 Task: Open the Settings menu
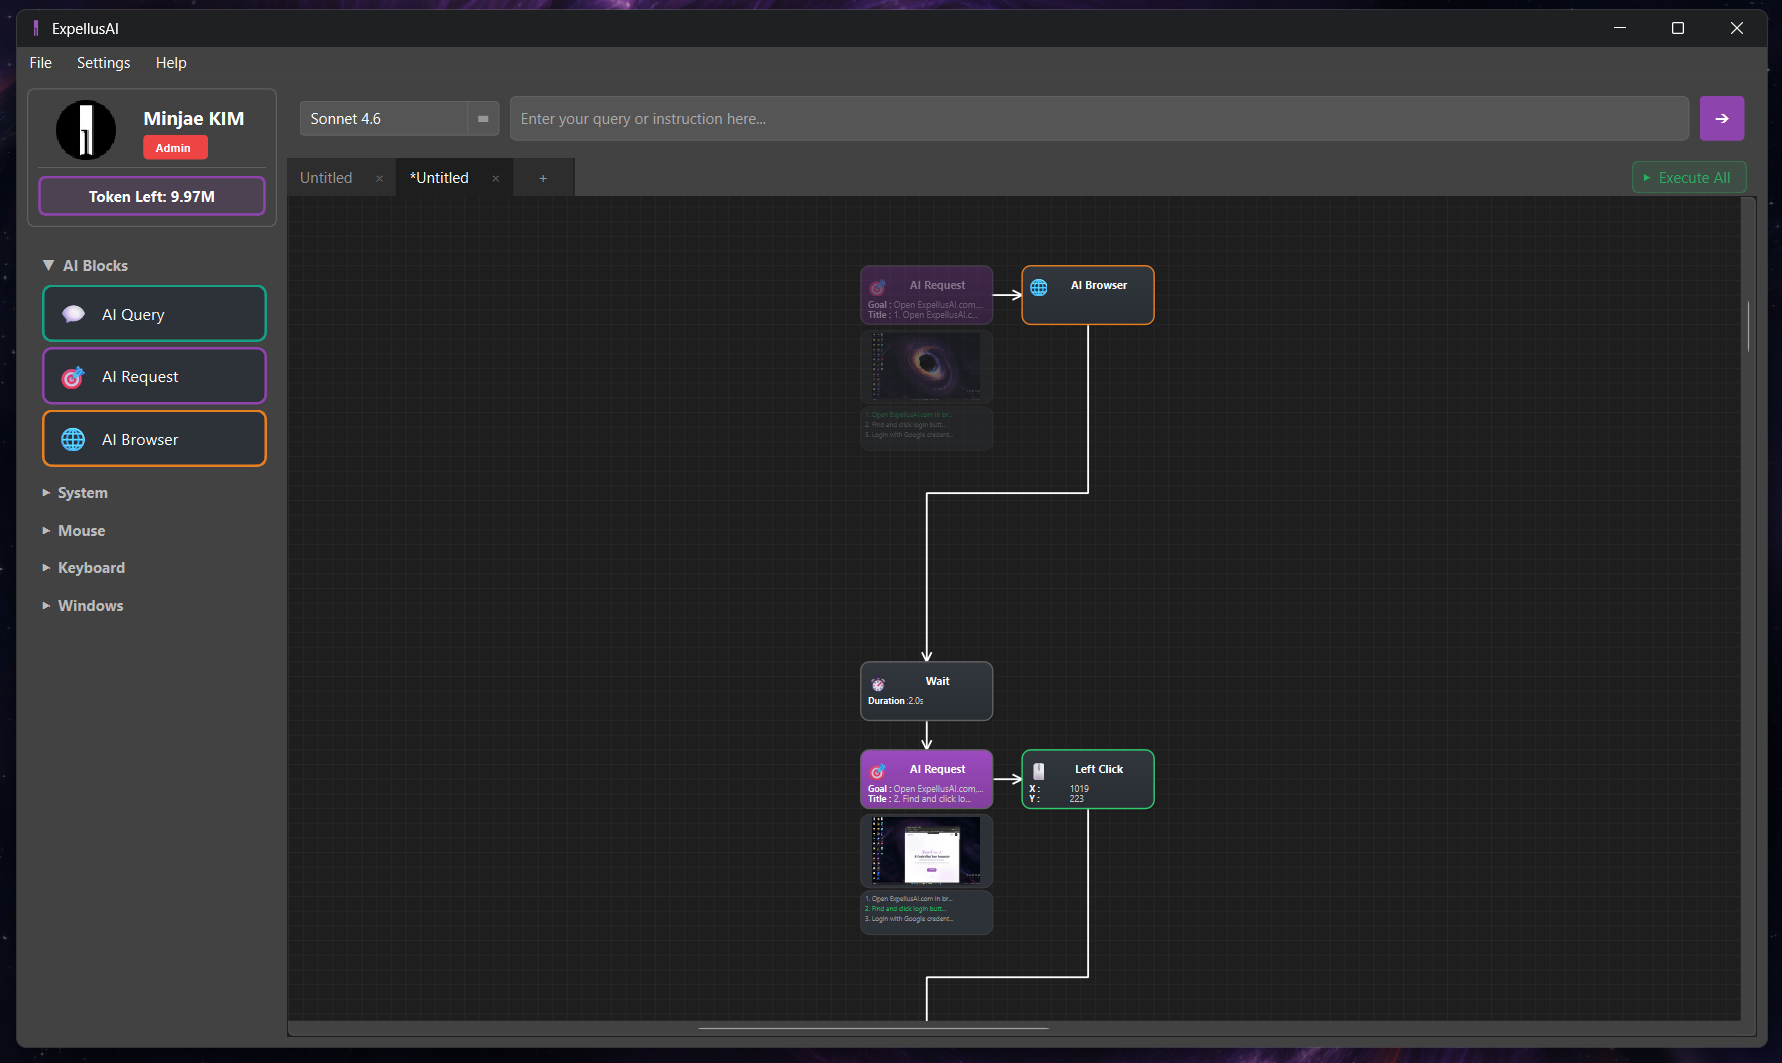click(x=103, y=62)
